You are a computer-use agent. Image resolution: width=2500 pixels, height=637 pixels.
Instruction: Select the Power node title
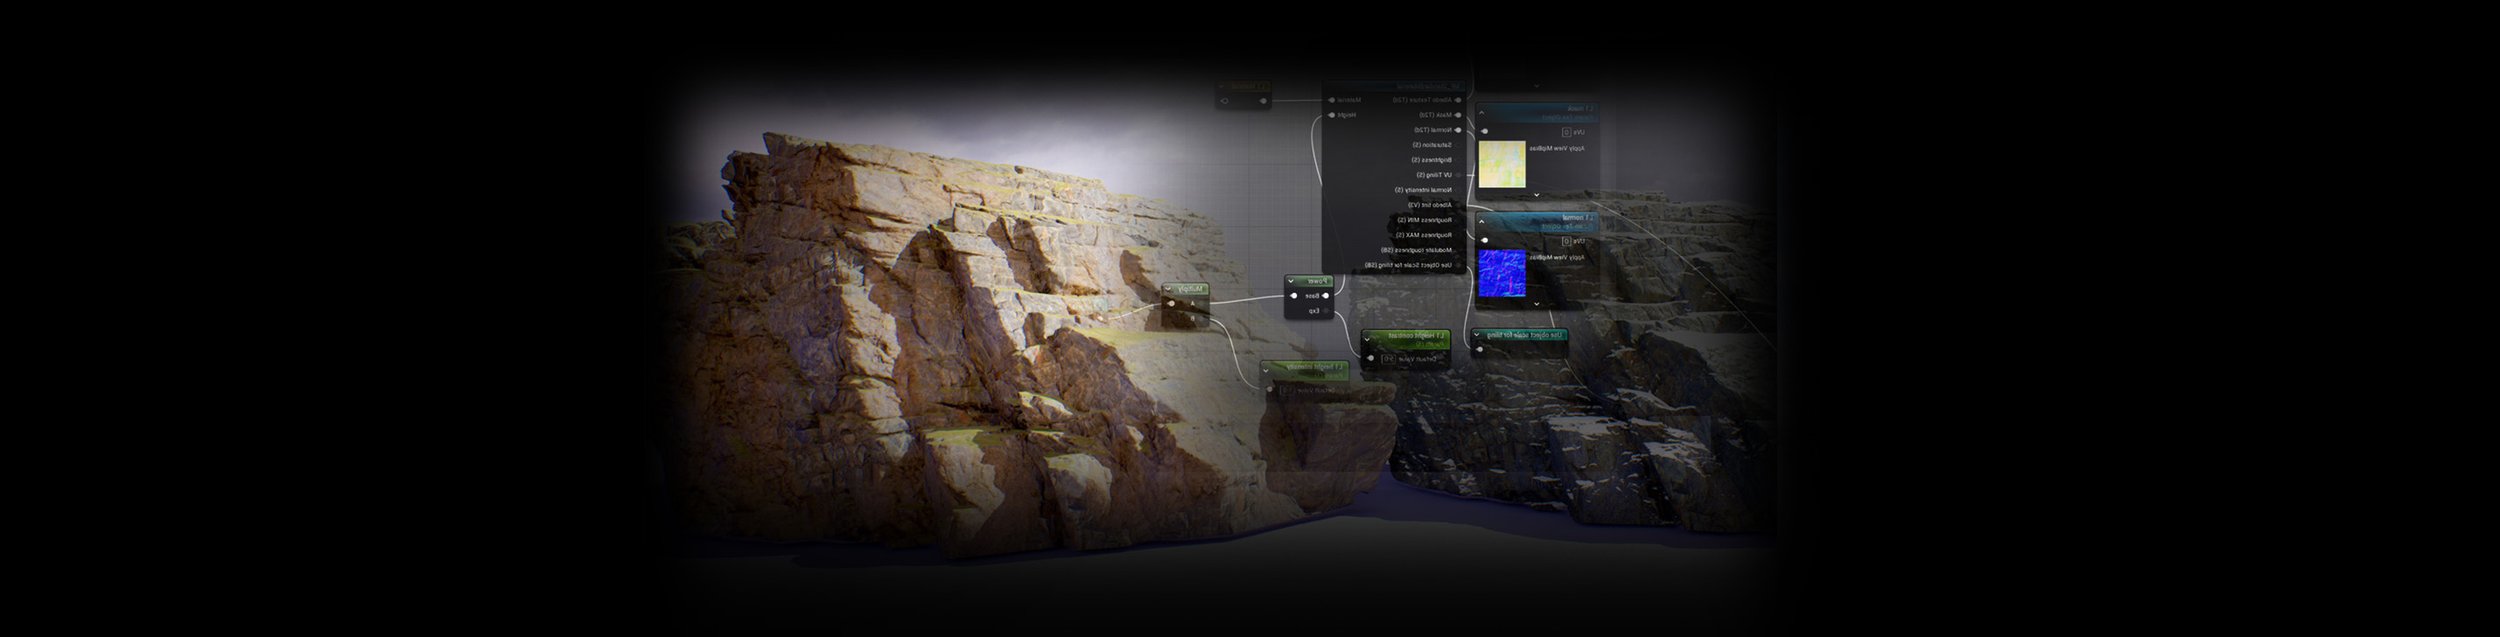click(1320, 281)
